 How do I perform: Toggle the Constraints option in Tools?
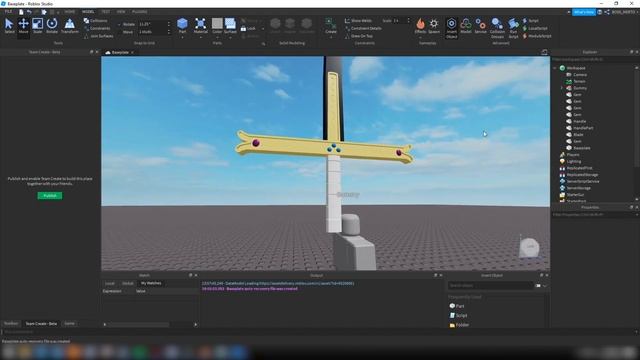pyautogui.click(x=97, y=28)
